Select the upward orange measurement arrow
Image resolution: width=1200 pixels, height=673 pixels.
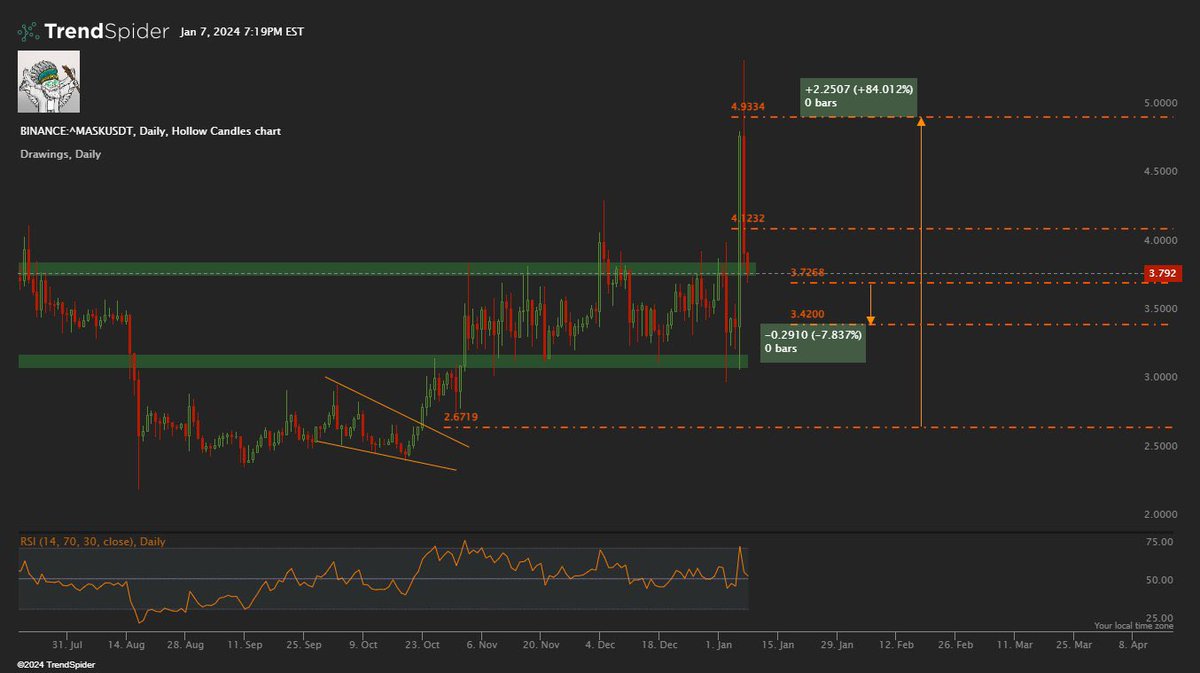pos(921,271)
